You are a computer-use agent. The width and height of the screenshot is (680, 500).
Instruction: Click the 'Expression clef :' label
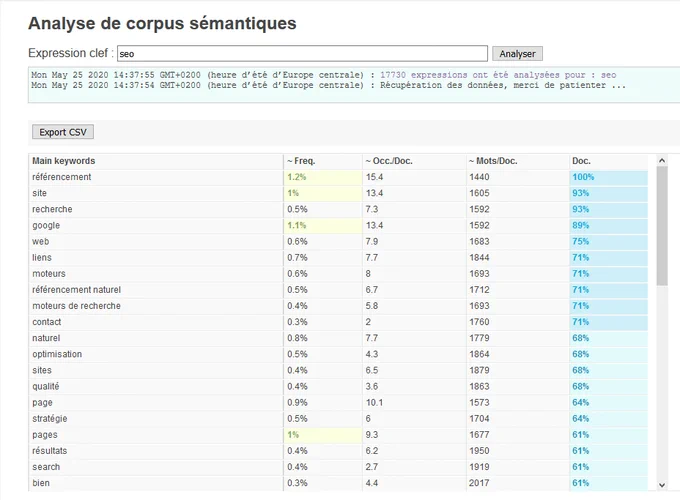(x=71, y=53)
